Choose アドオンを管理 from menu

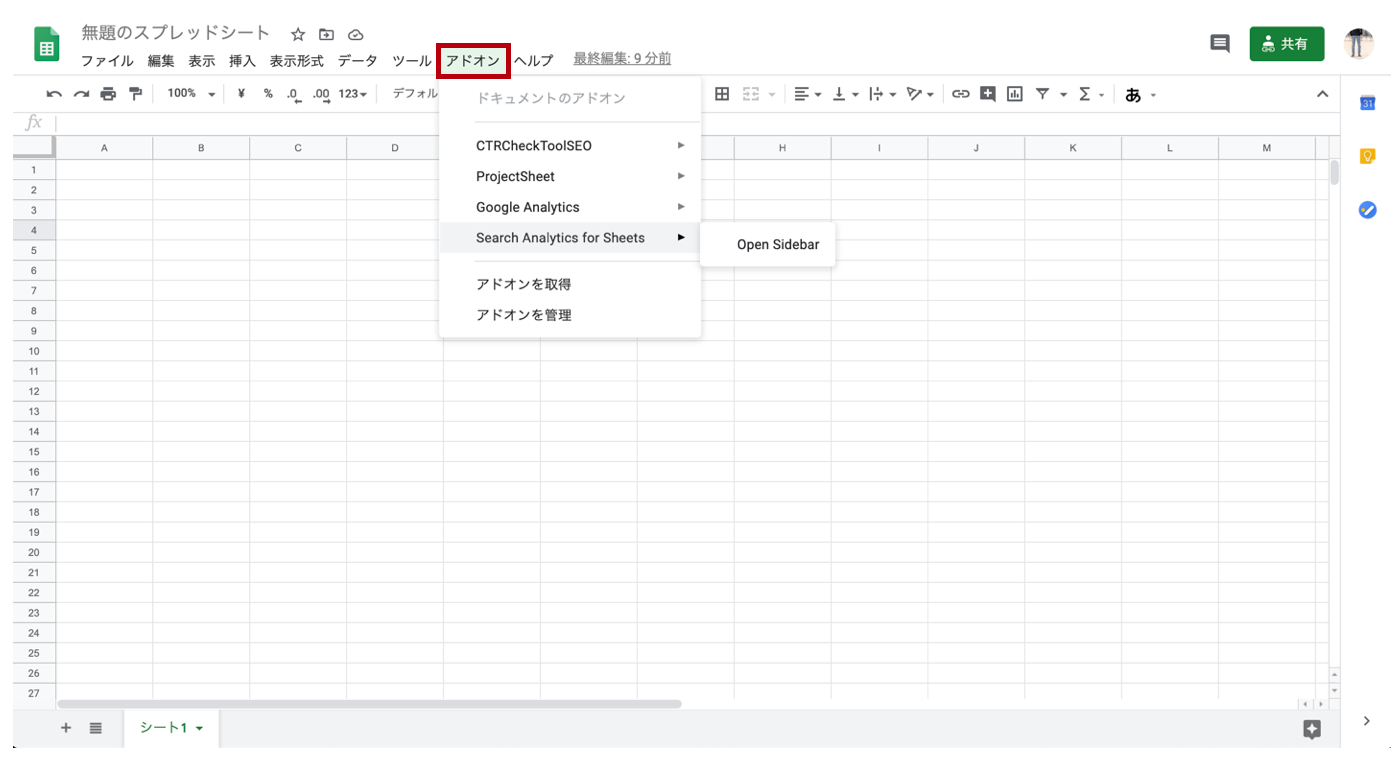coord(570,315)
